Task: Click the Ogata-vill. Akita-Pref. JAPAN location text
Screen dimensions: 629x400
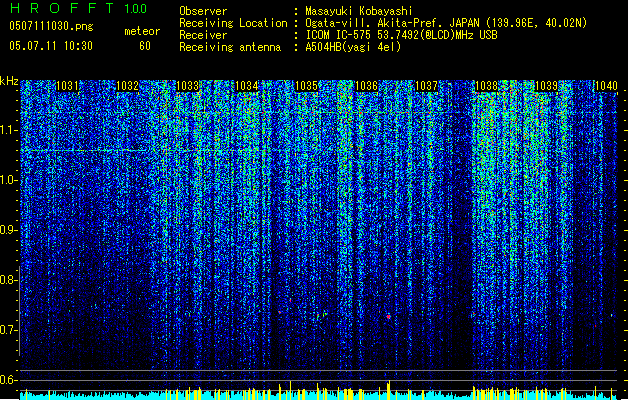Action: pyautogui.click(x=446, y=23)
